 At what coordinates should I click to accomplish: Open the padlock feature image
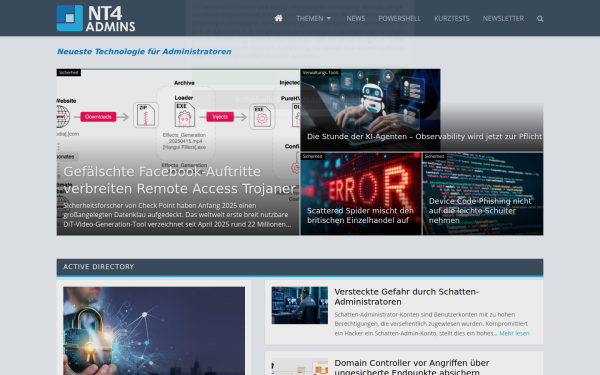[154, 331]
